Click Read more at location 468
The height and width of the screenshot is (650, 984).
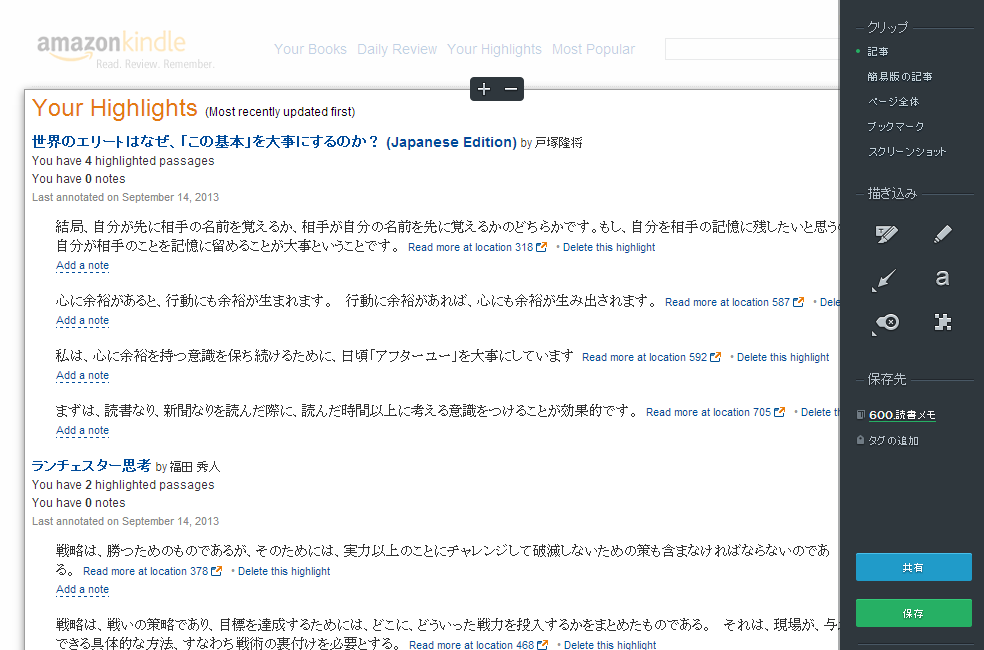[x=471, y=644]
